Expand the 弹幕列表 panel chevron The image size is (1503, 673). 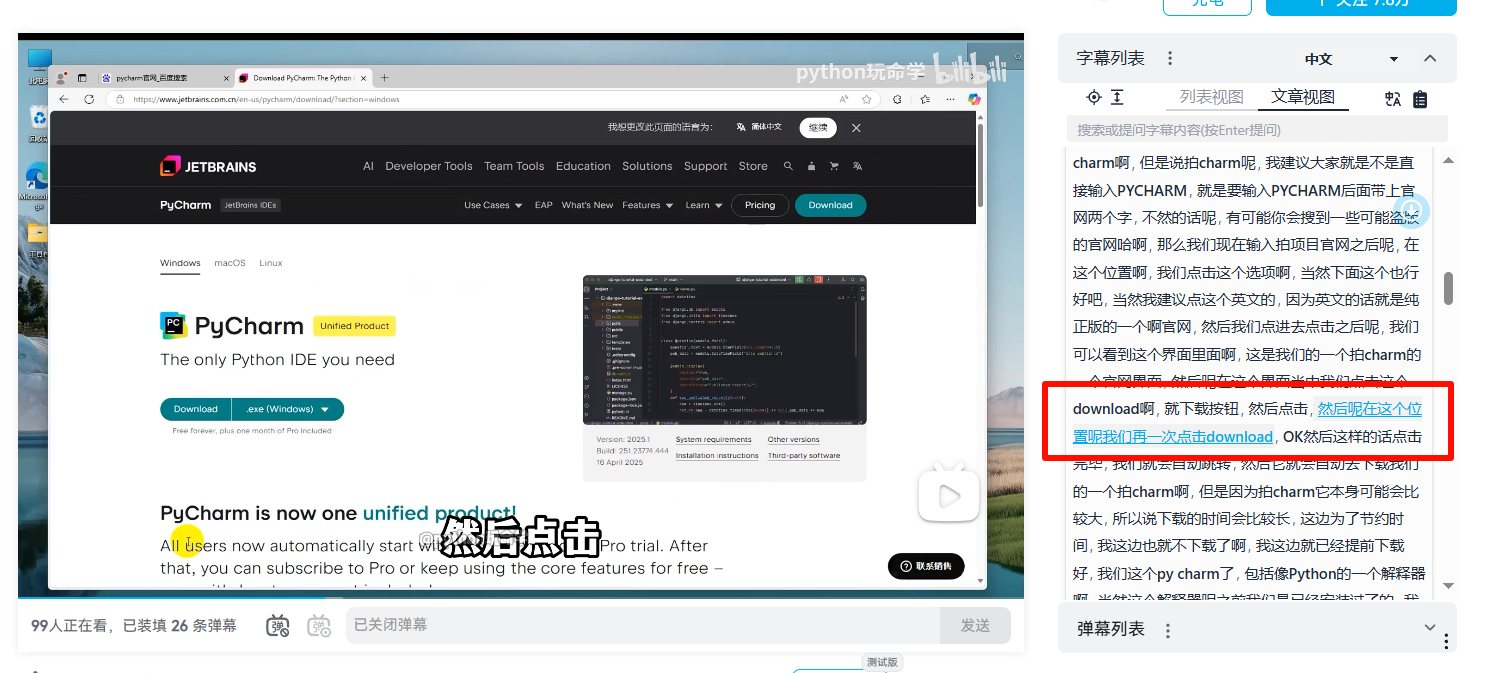(1430, 627)
